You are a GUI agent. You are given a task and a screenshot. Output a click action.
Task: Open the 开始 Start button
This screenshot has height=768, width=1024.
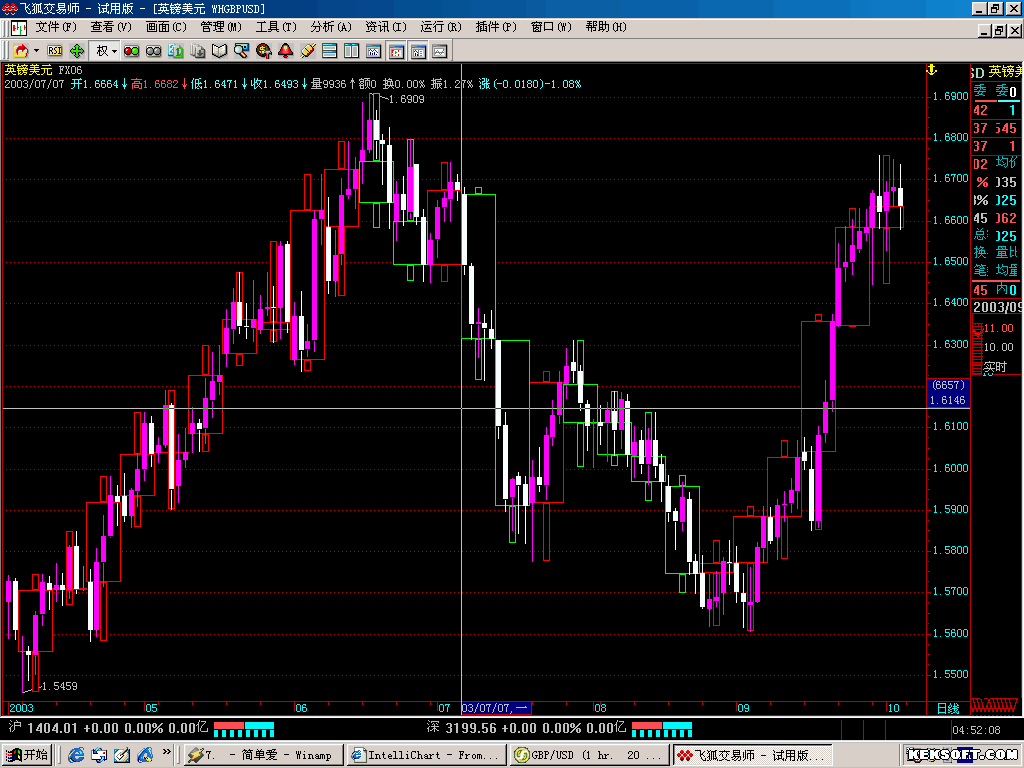coord(27,756)
